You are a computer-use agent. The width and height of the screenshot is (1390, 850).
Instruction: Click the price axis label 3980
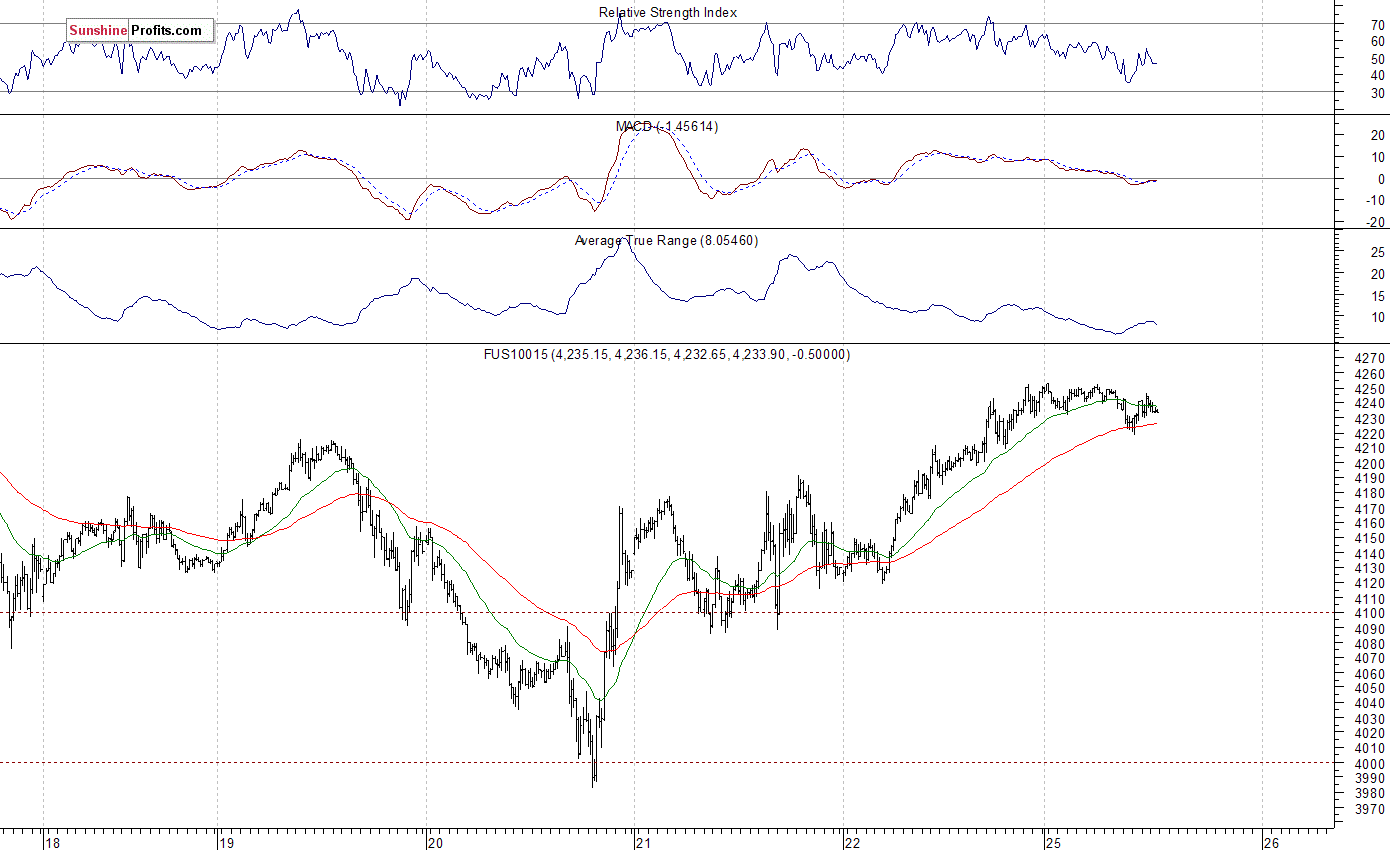pos(1371,793)
